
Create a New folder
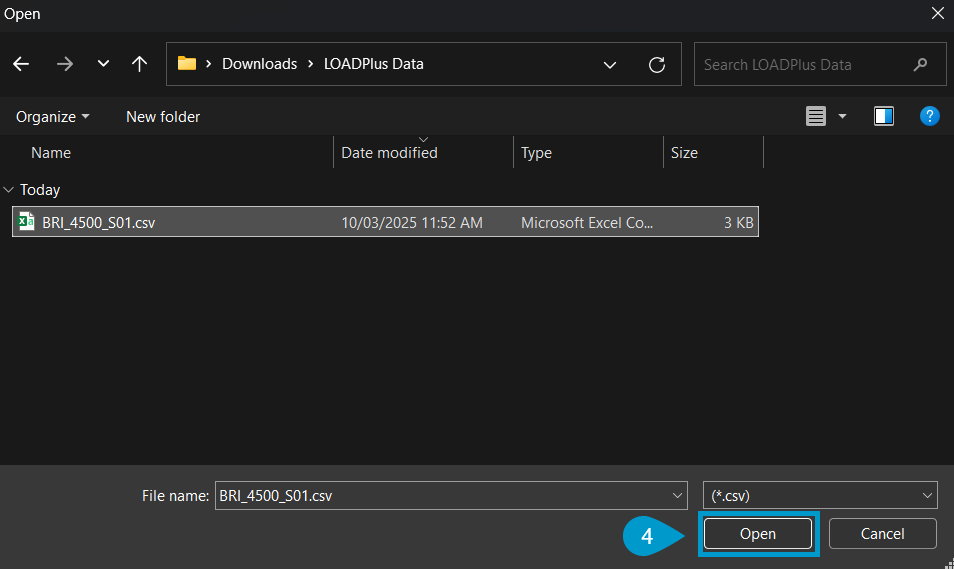(x=162, y=117)
